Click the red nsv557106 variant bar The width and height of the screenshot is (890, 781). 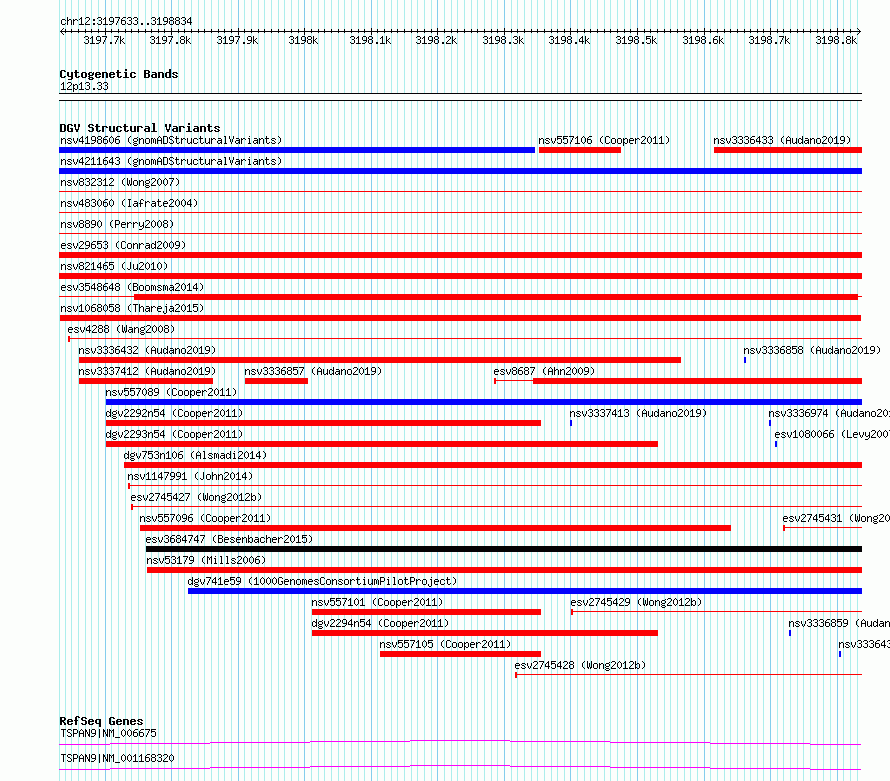(580, 150)
